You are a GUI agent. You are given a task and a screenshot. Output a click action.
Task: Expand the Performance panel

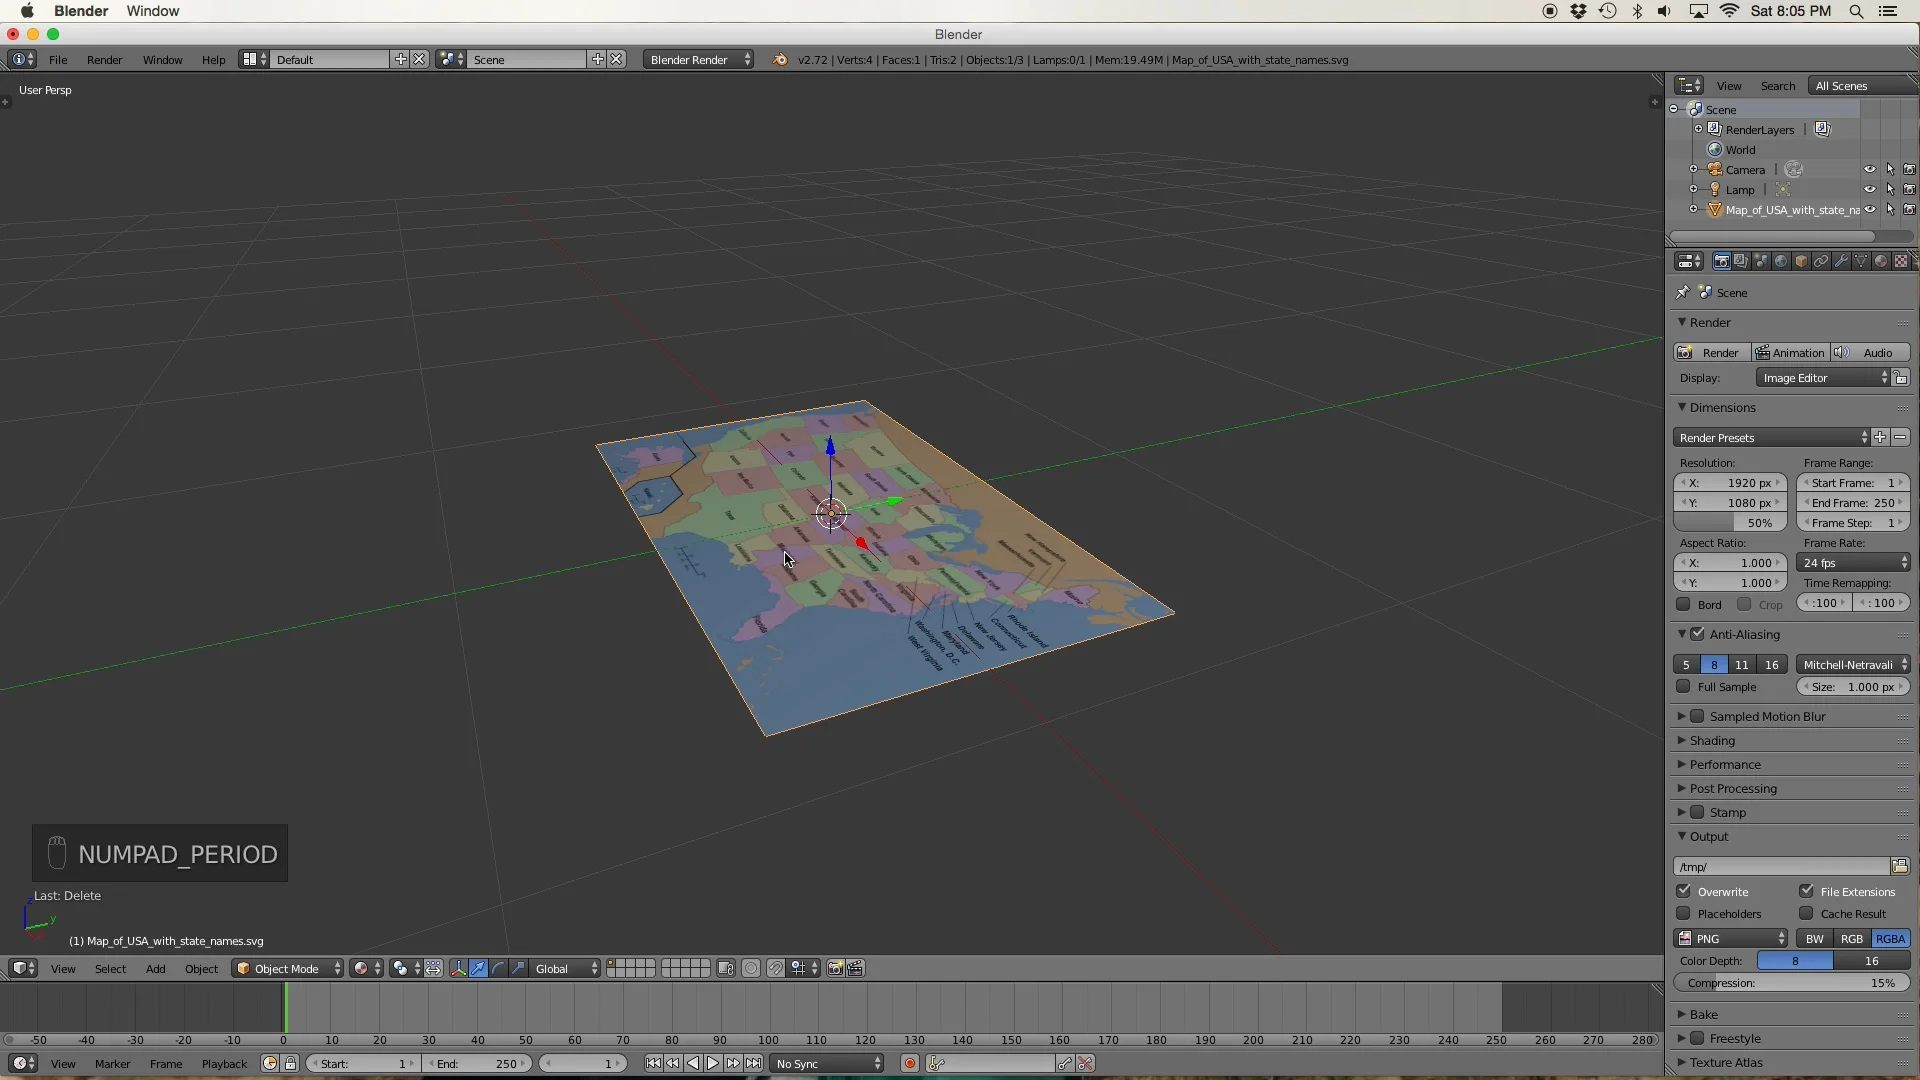pos(1725,764)
